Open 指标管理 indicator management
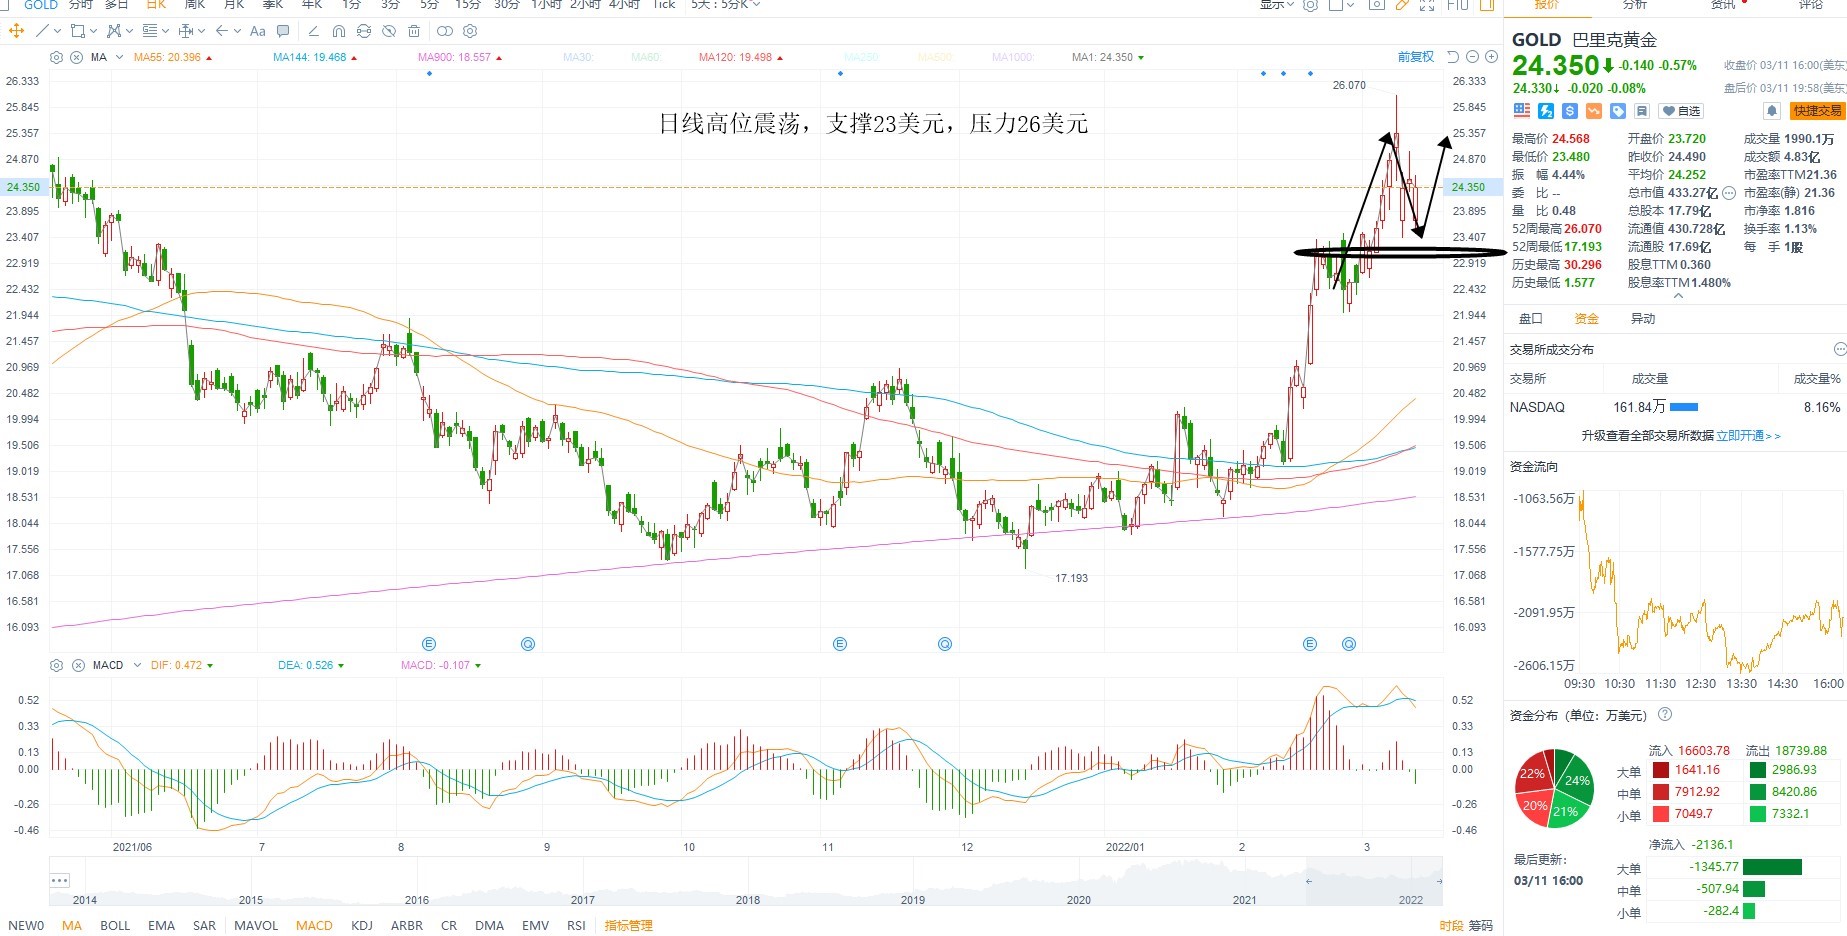The width and height of the screenshot is (1847, 936). coord(629,926)
